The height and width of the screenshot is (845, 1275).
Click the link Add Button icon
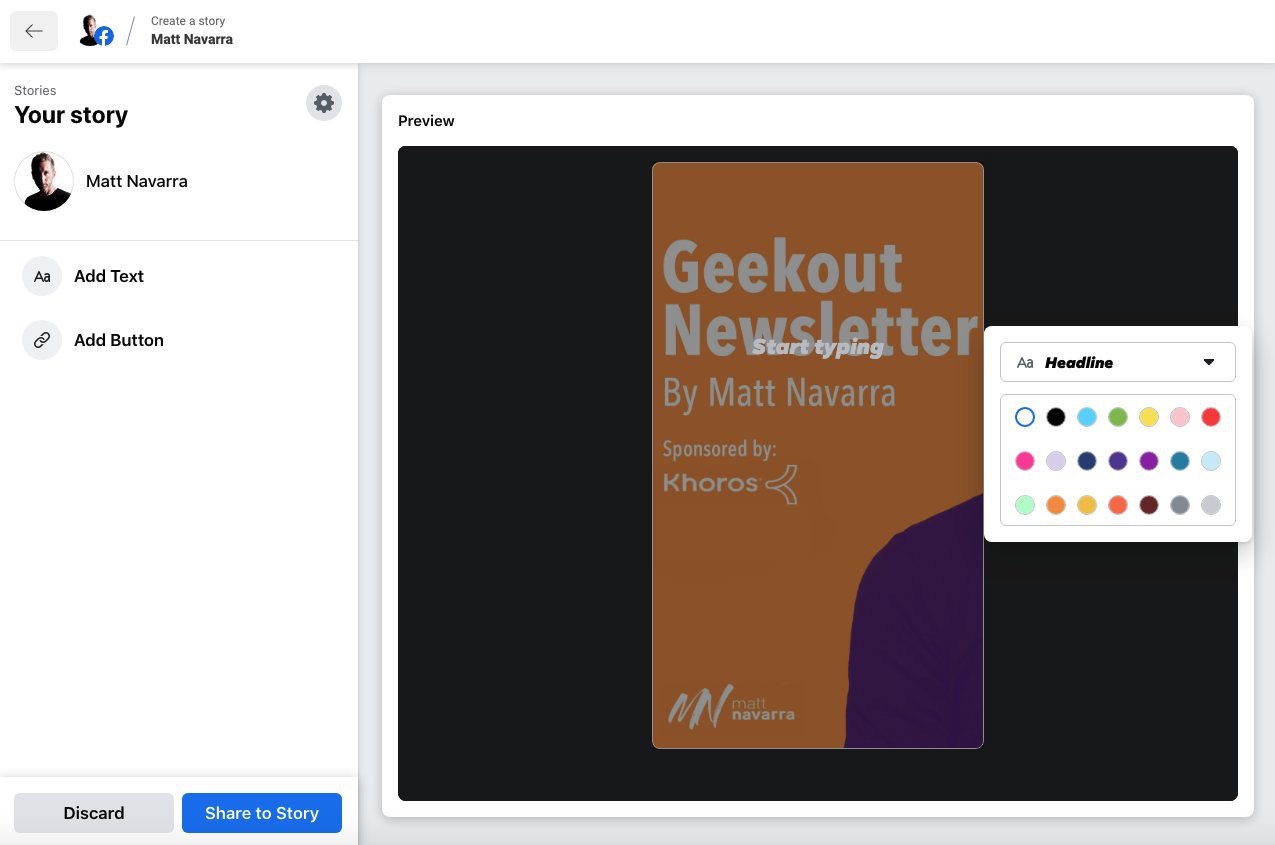click(42, 340)
